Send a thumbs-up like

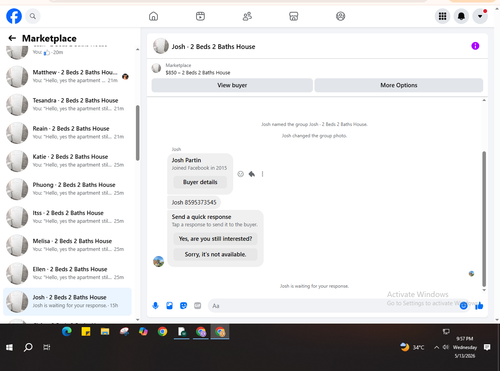tap(479, 305)
